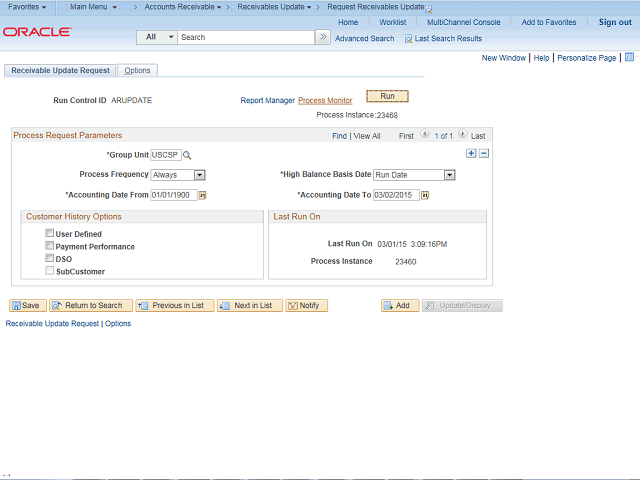Focus the Accounting Date To field
The width and height of the screenshot is (640, 480).
coord(396,195)
